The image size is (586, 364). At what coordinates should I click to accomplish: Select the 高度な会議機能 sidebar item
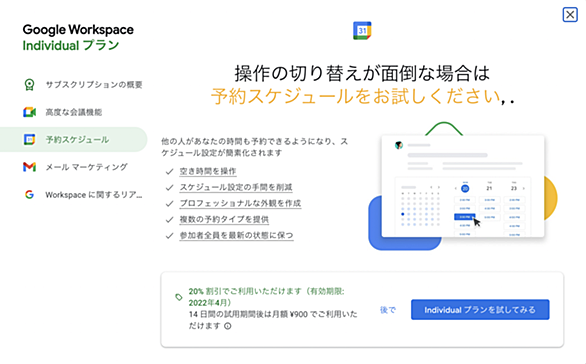point(74,112)
